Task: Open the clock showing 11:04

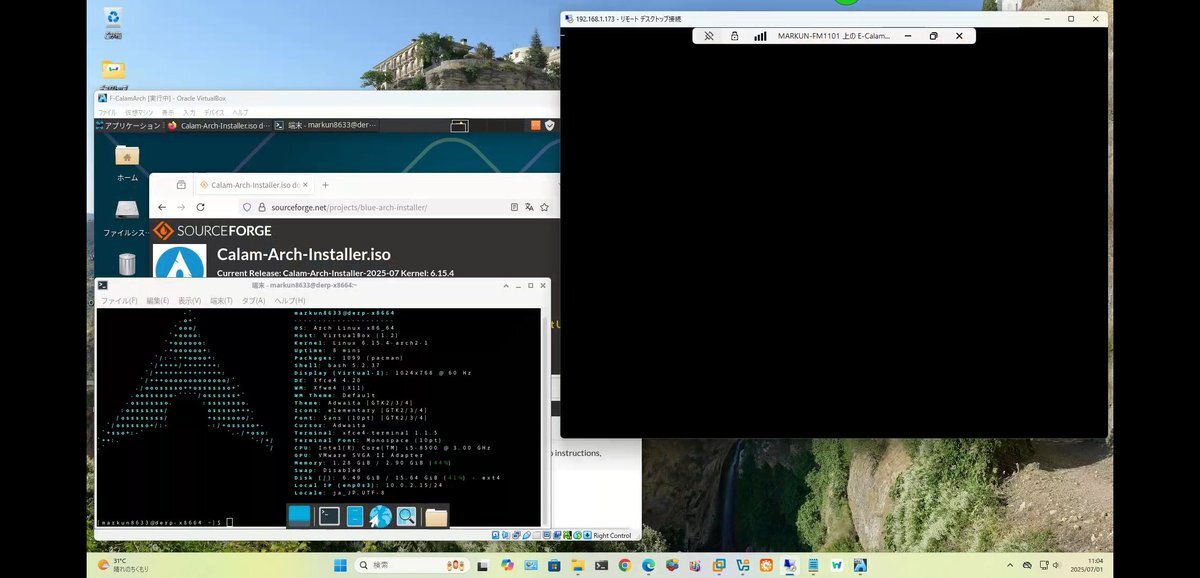Action: tap(1085, 565)
